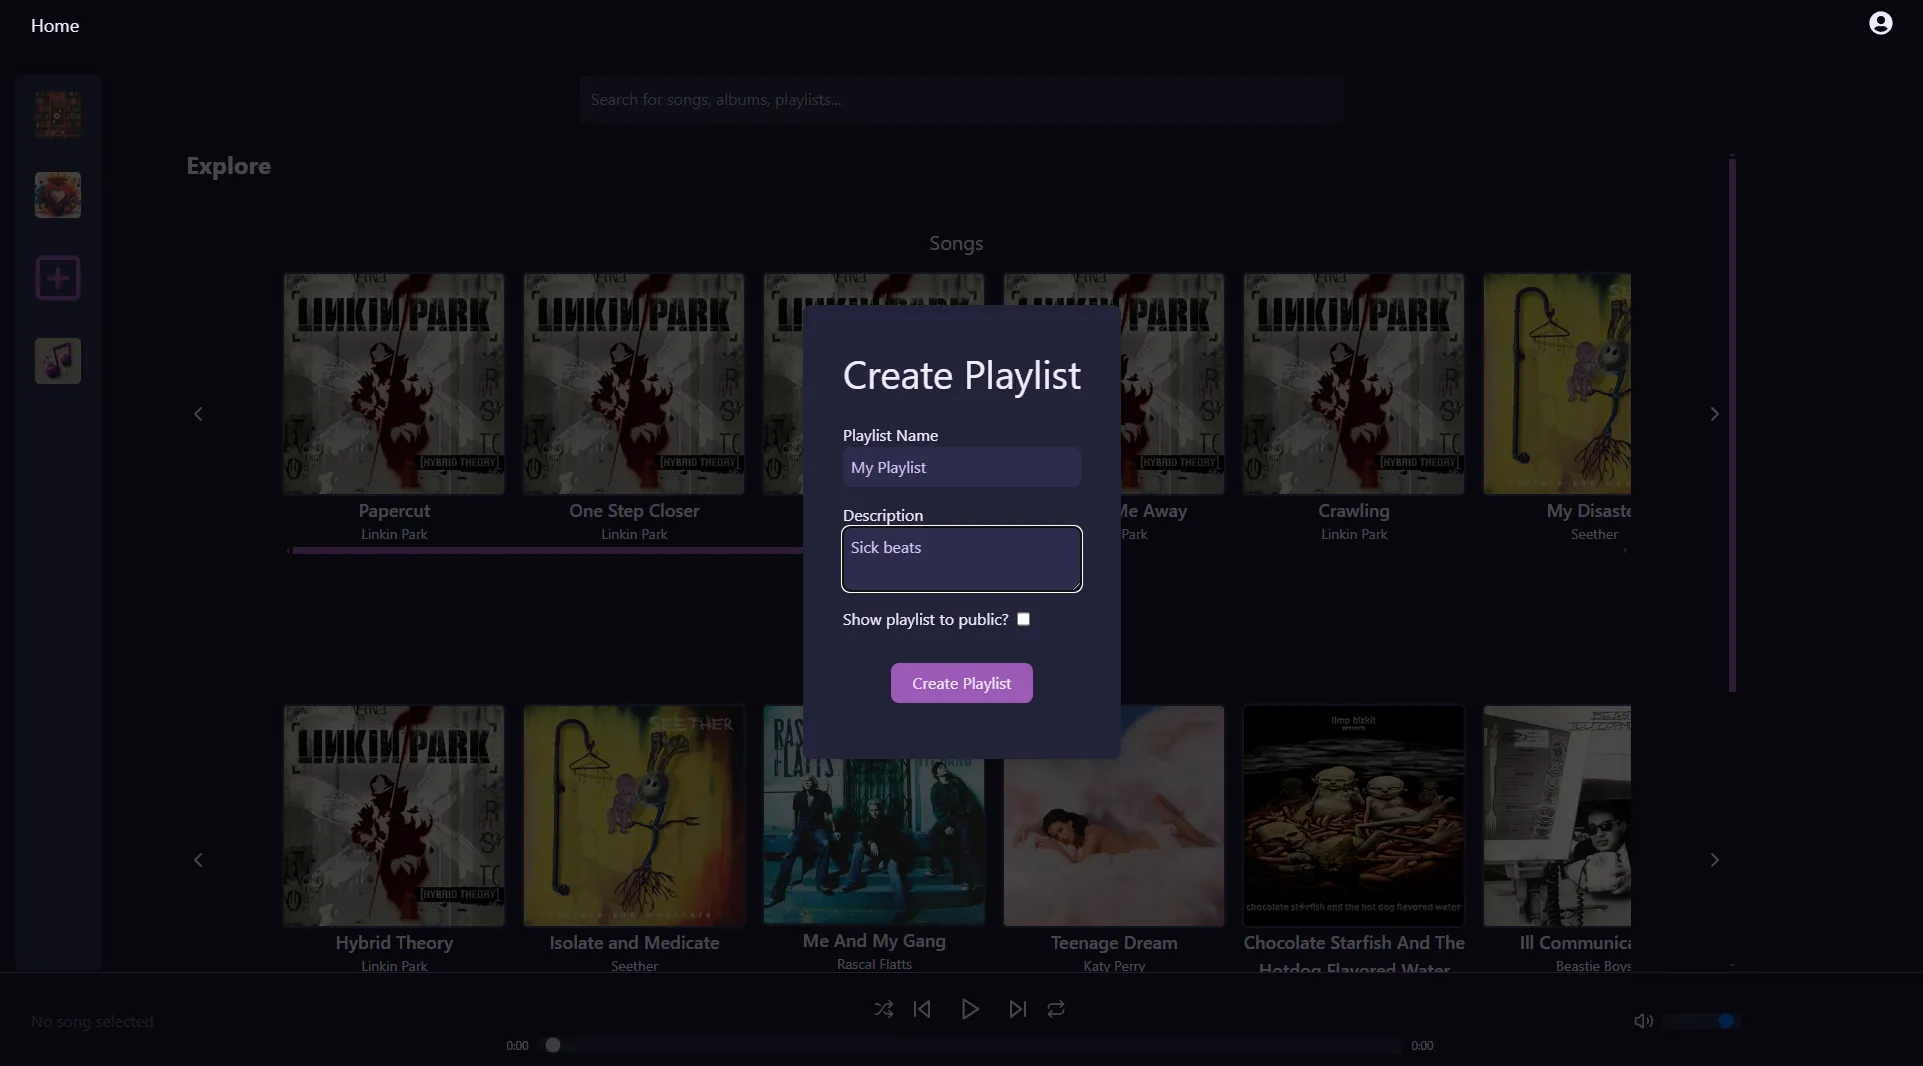The height and width of the screenshot is (1066, 1923).
Task: Check the Show playlist to public checkbox
Action: 1023,619
